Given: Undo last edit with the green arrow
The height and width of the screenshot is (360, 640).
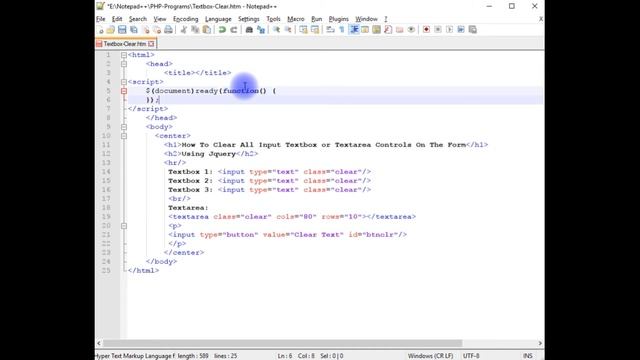Looking at the screenshot, I should click(222, 30).
